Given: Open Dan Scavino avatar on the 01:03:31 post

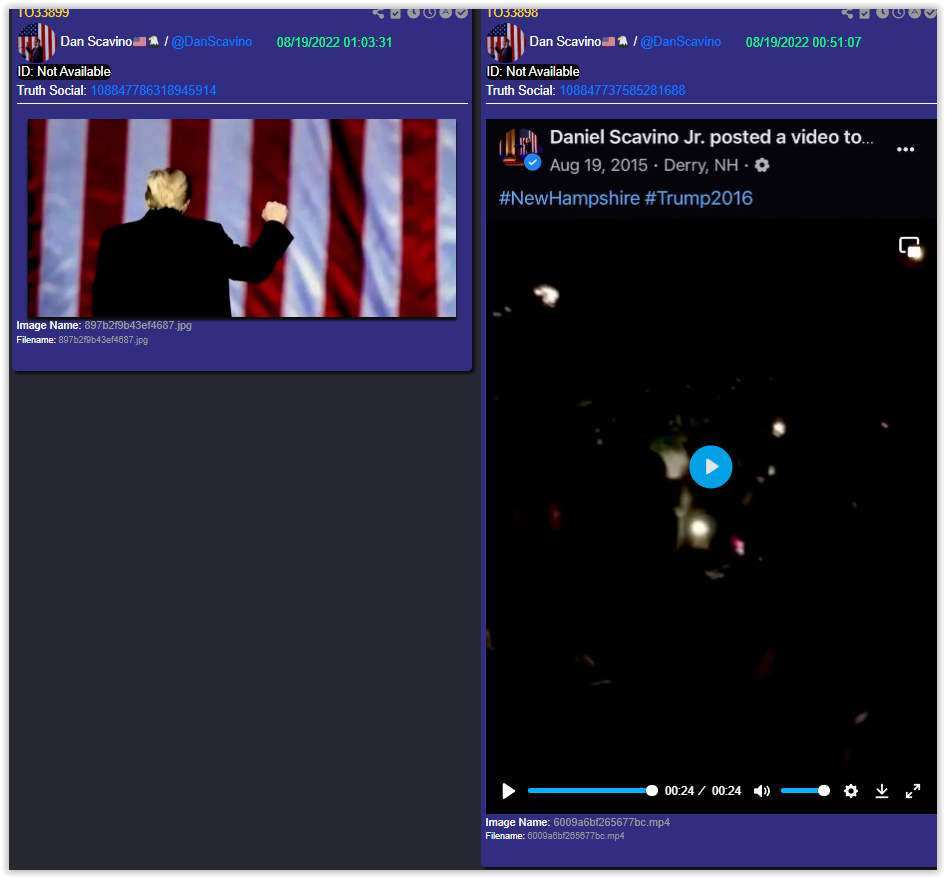Looking at the screenshot, I should tap(36, 43).
